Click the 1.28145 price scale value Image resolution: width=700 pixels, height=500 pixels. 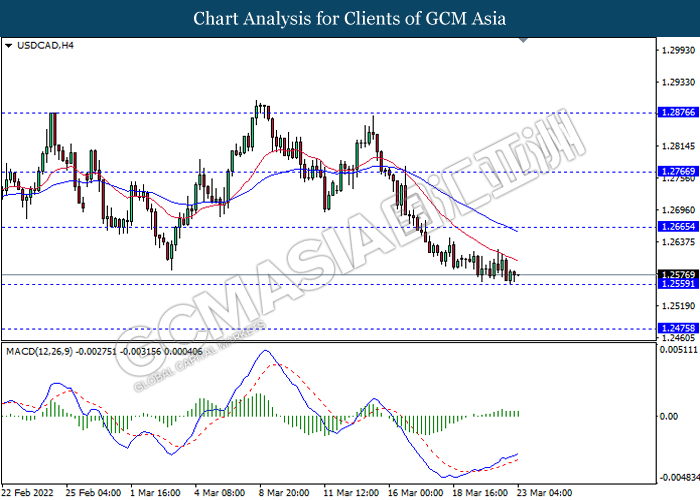click(679, 146)
